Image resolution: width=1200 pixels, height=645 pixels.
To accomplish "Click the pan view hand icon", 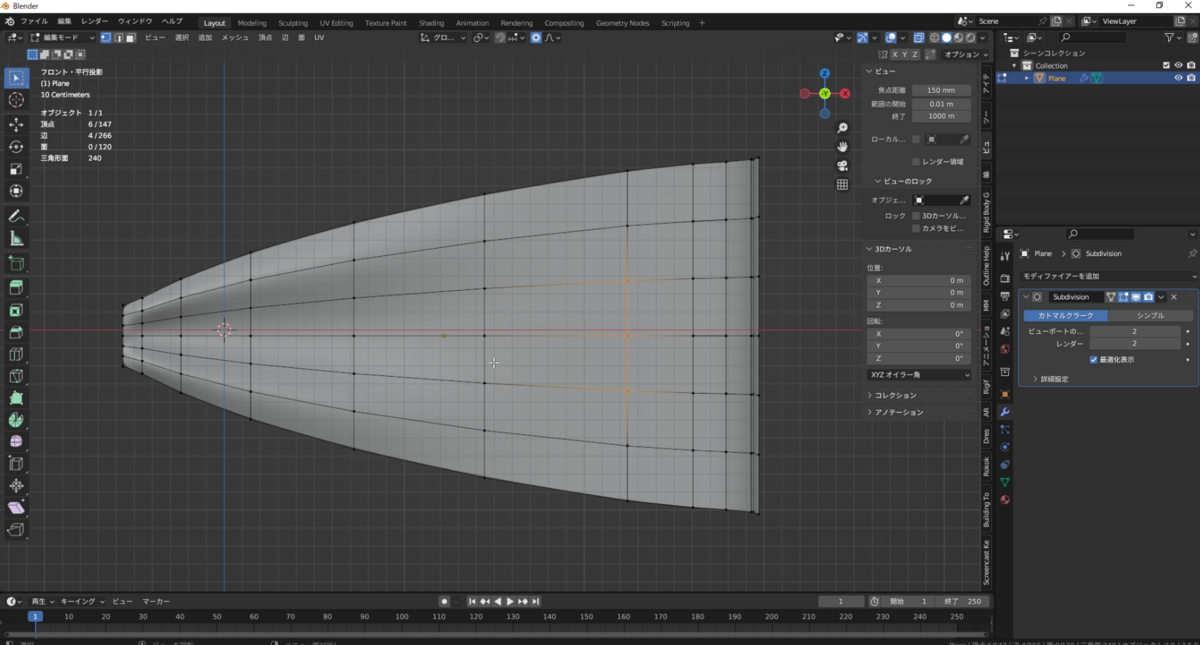I will [843, 147].
